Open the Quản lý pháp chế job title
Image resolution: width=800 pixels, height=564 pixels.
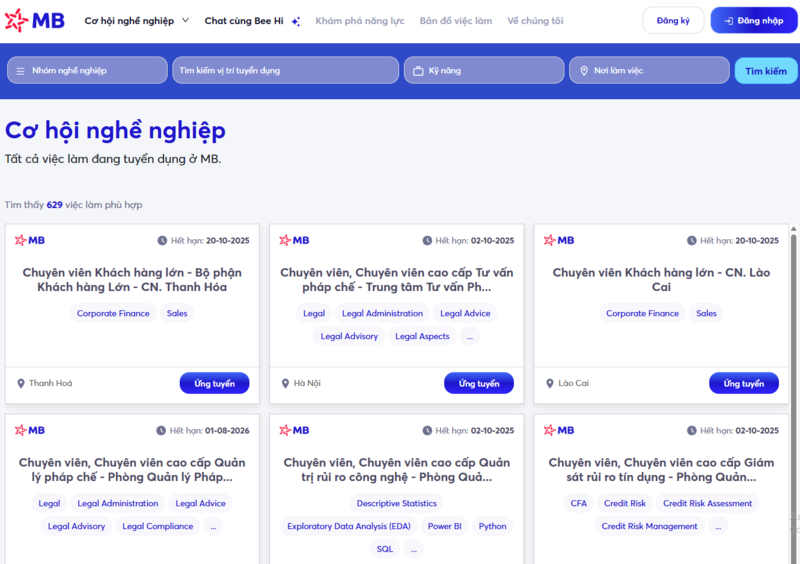tap(132, 470)
